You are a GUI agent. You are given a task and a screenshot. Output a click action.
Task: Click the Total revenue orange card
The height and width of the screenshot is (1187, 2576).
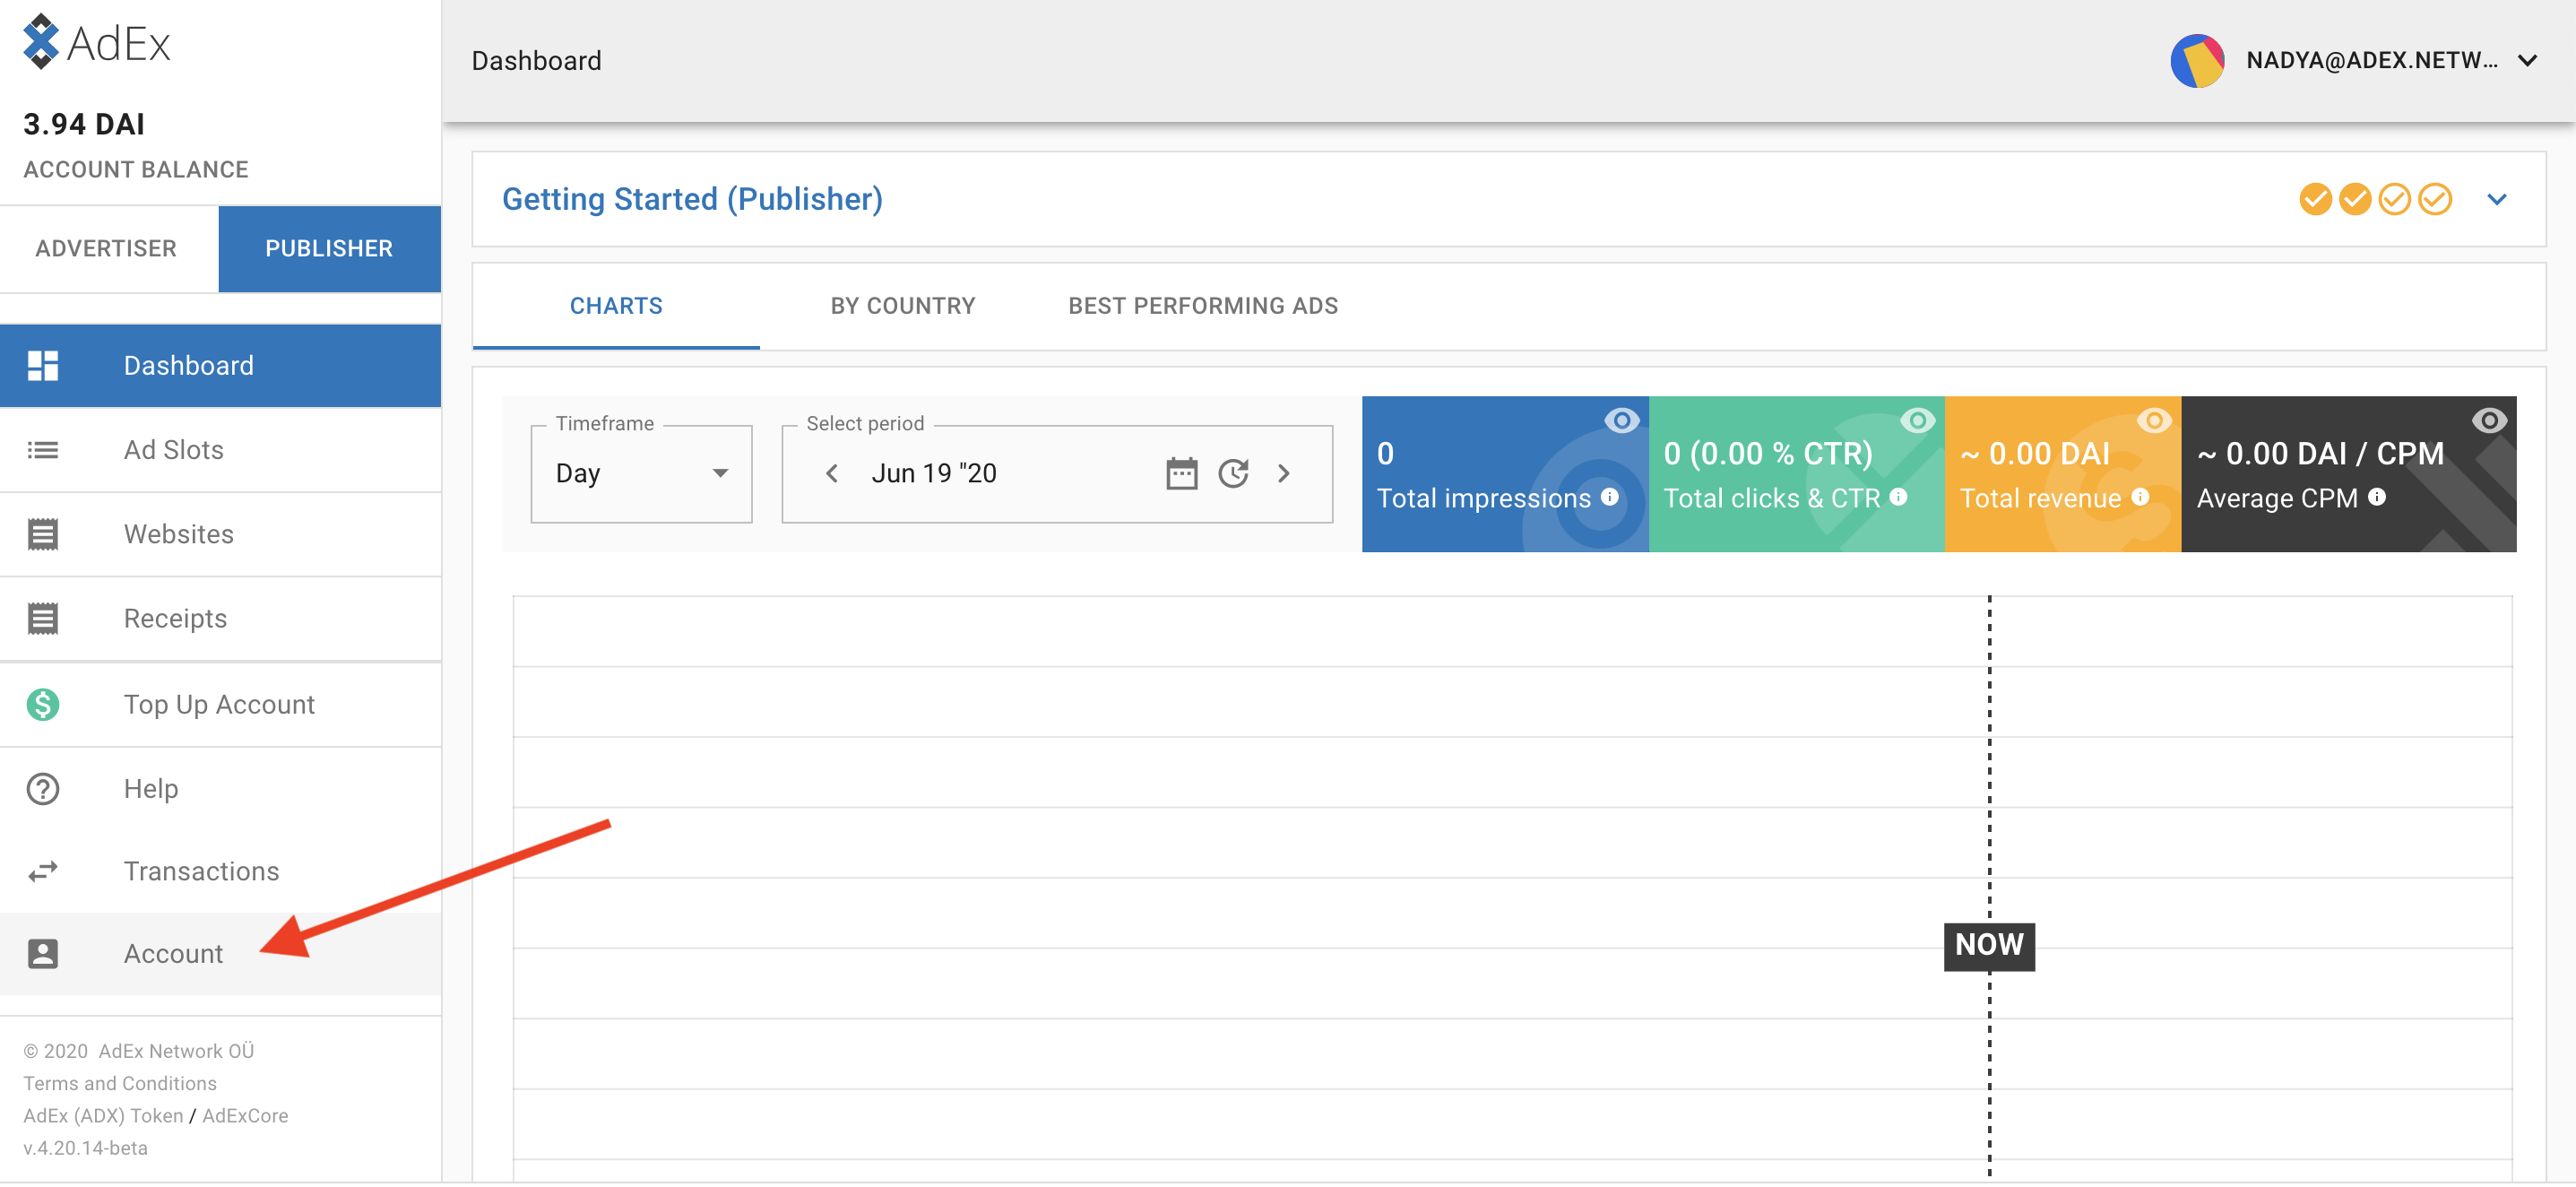pyautogui.click(x=2061, y=475)
